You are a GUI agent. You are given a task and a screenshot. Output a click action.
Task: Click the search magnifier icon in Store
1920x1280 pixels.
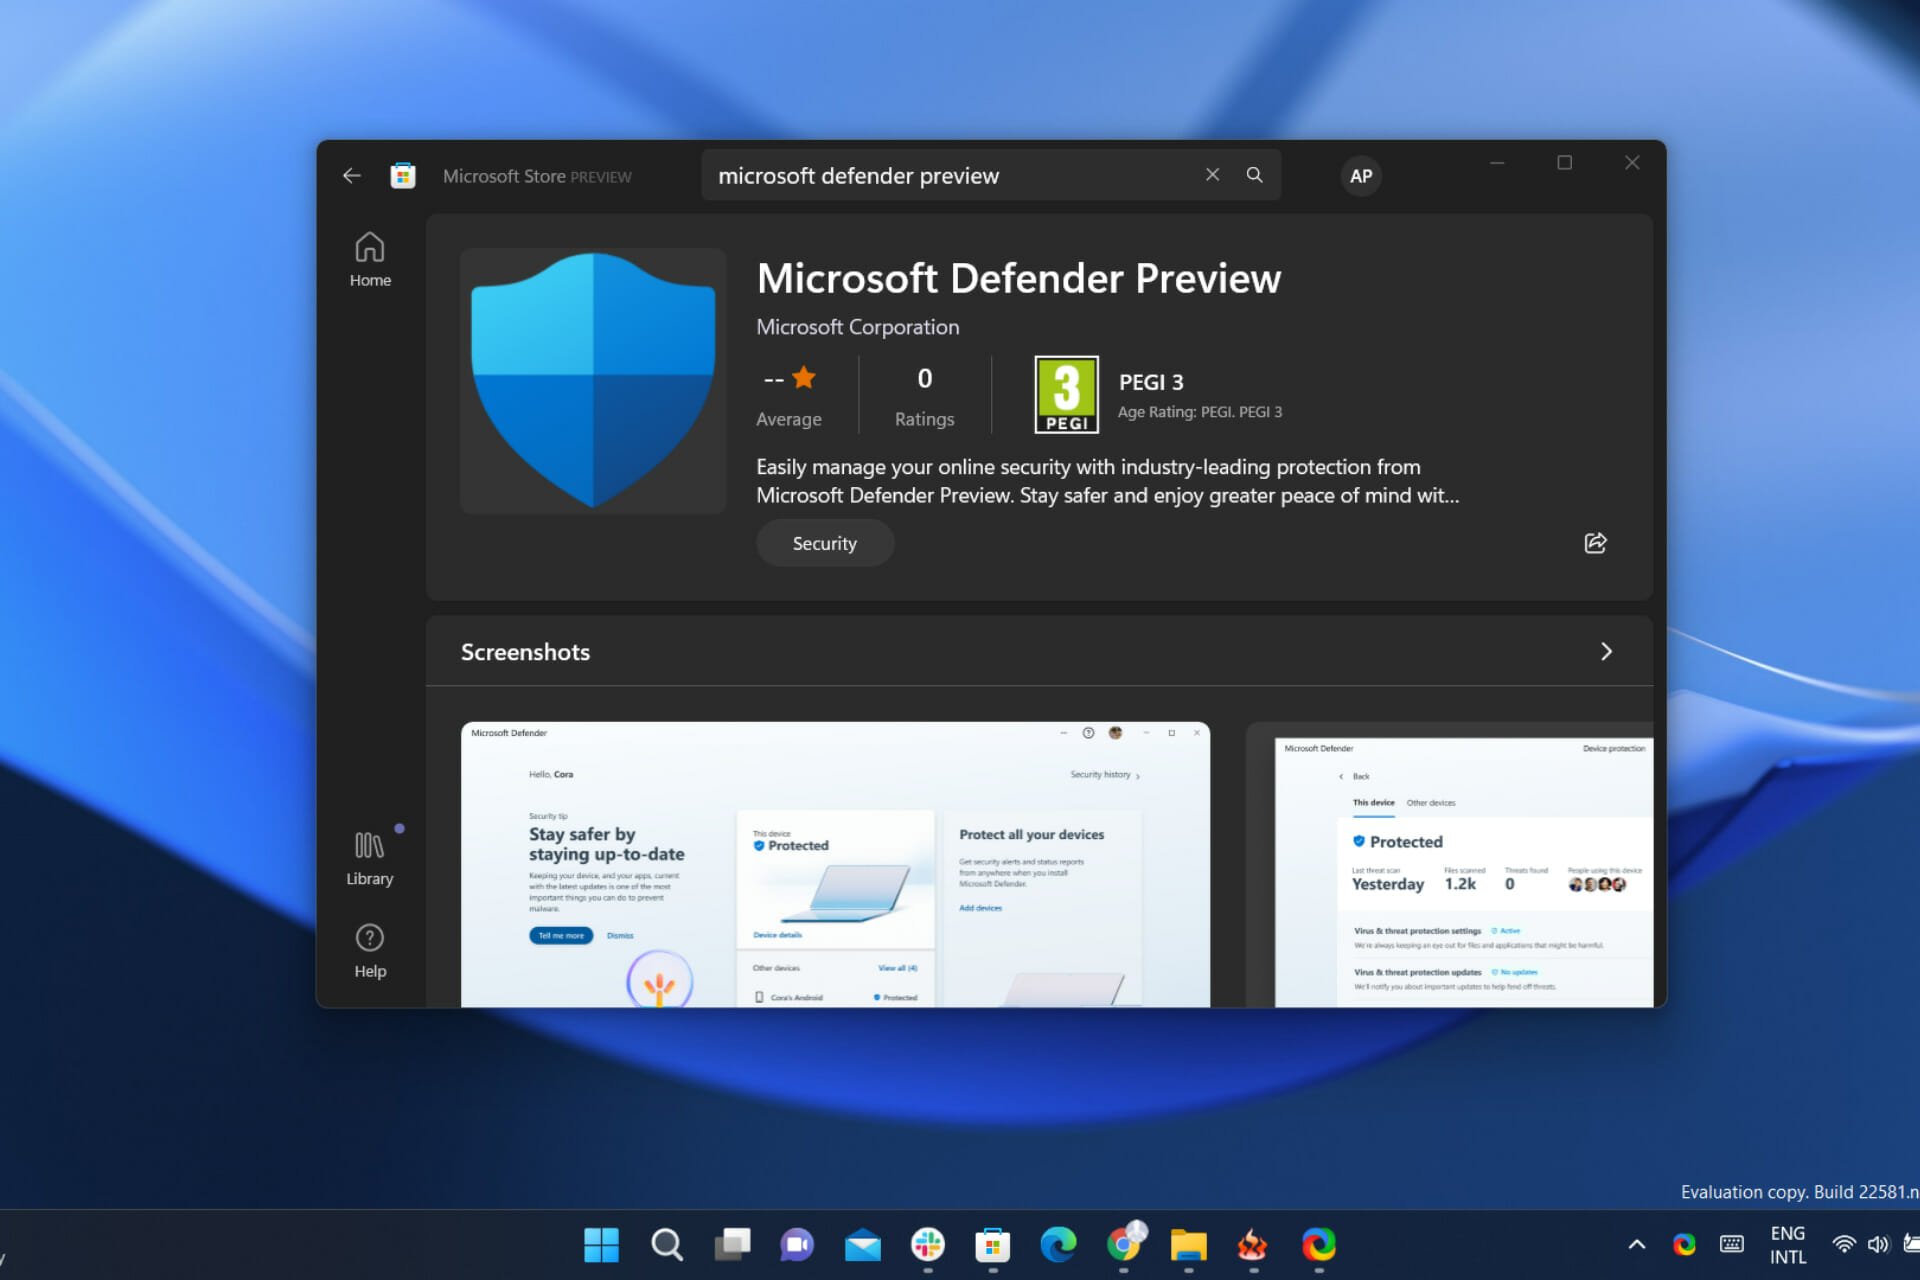coord(1256,174)
